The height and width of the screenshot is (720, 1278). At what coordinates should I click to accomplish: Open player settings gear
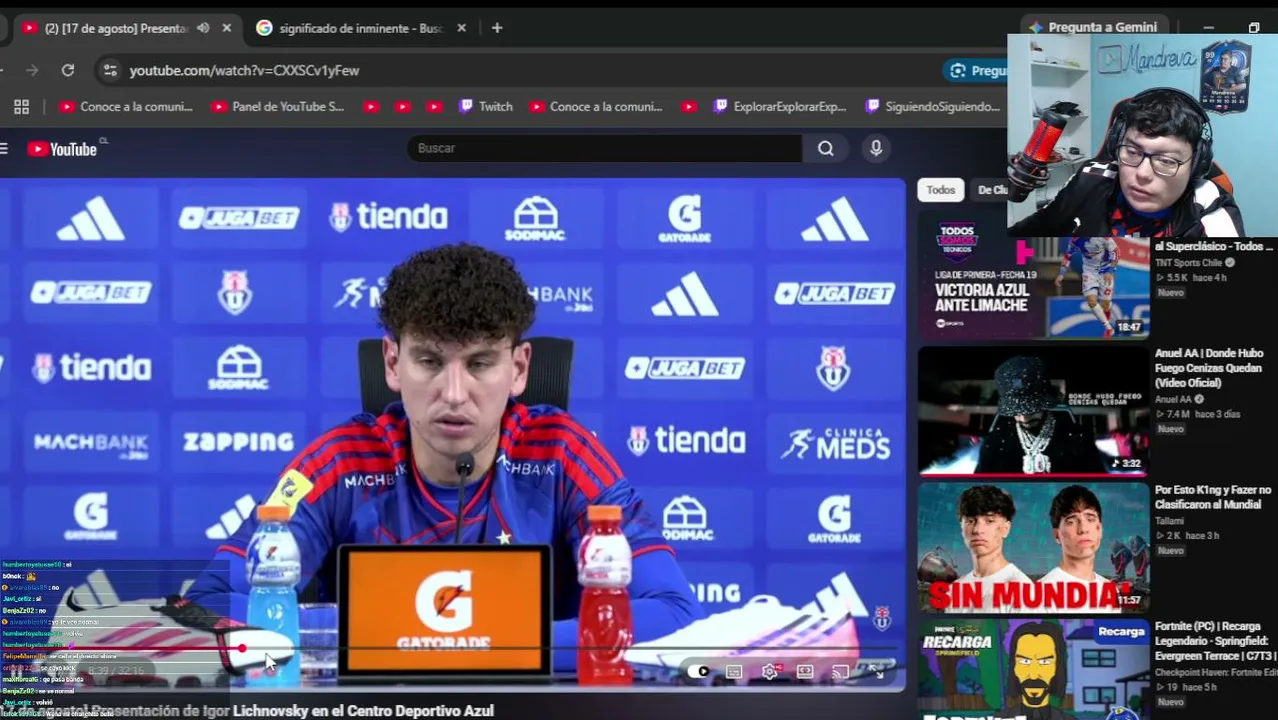point(769,672)
